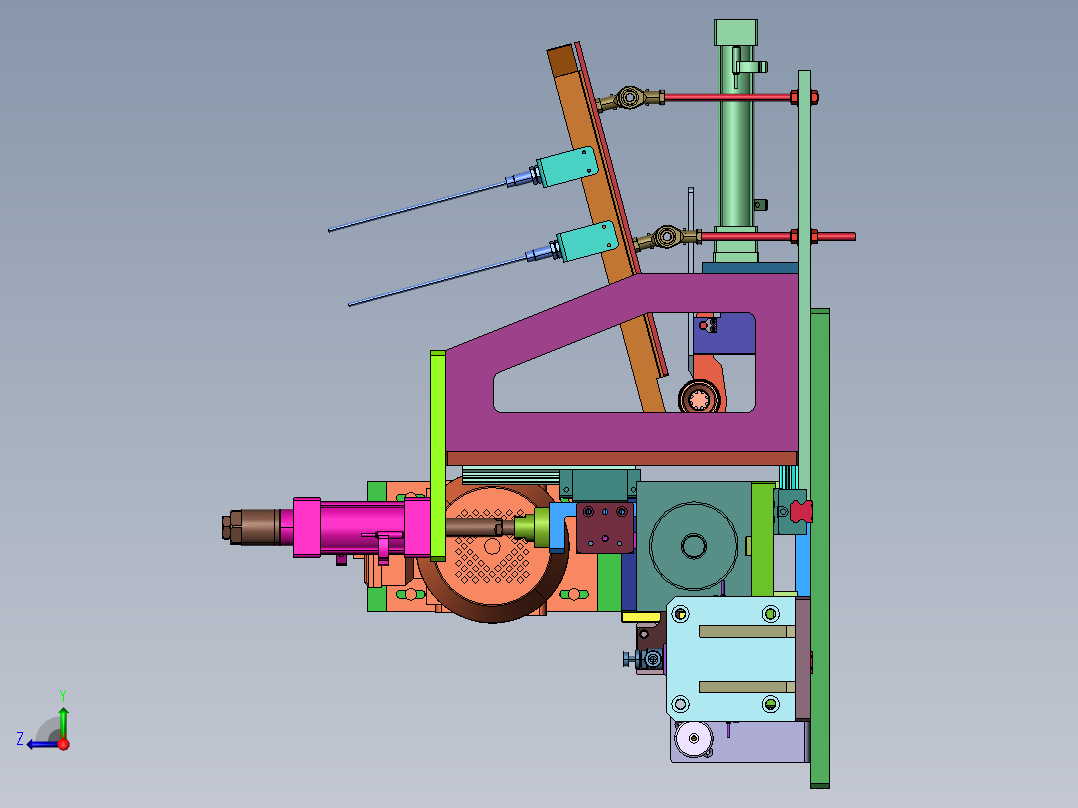Click the maroon block with screw holes

[x=604, y=527]
